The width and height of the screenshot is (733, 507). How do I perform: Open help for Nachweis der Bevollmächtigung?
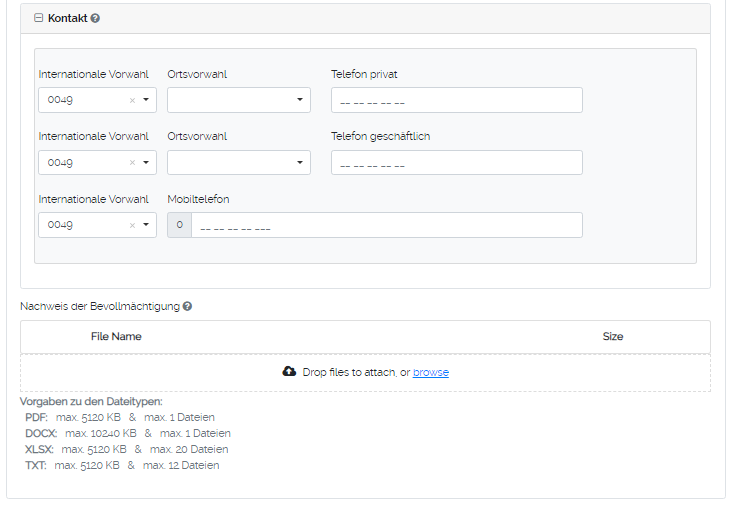(x=187, y=306)
